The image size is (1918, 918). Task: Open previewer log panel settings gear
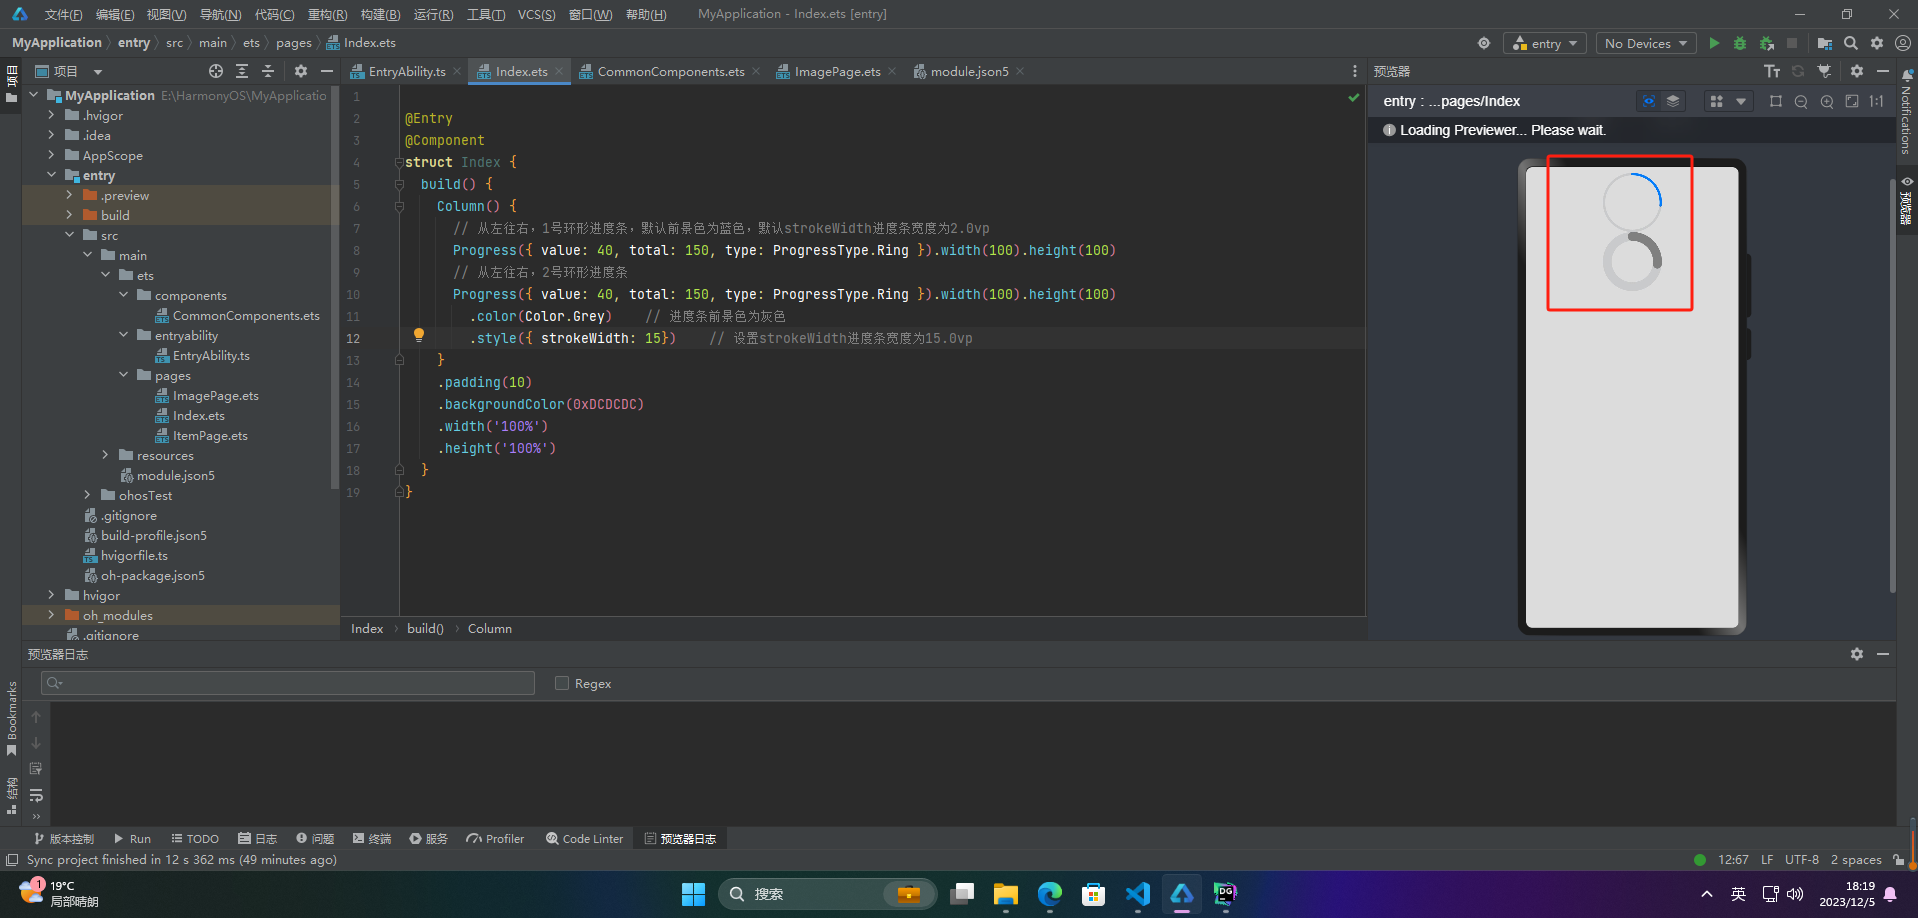[x=1857, y=654]
